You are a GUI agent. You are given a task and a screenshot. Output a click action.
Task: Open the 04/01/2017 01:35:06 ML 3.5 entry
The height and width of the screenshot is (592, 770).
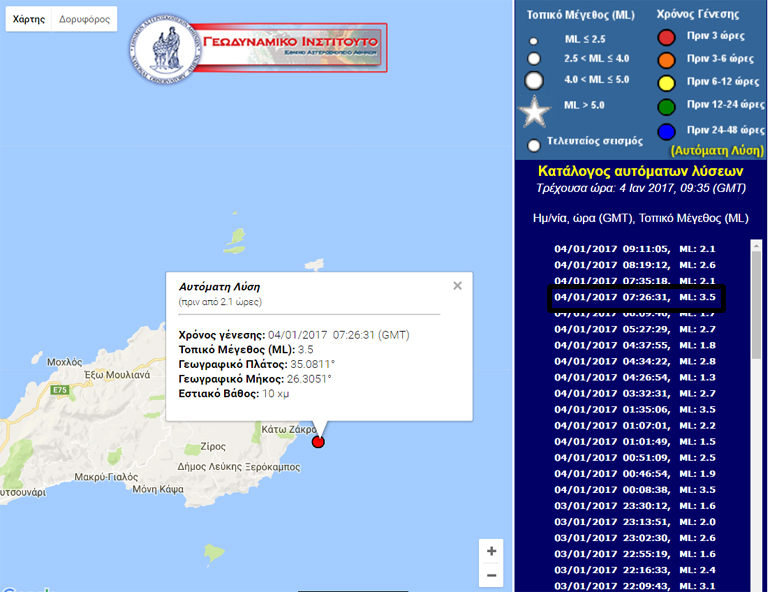[x=636, y=410]
